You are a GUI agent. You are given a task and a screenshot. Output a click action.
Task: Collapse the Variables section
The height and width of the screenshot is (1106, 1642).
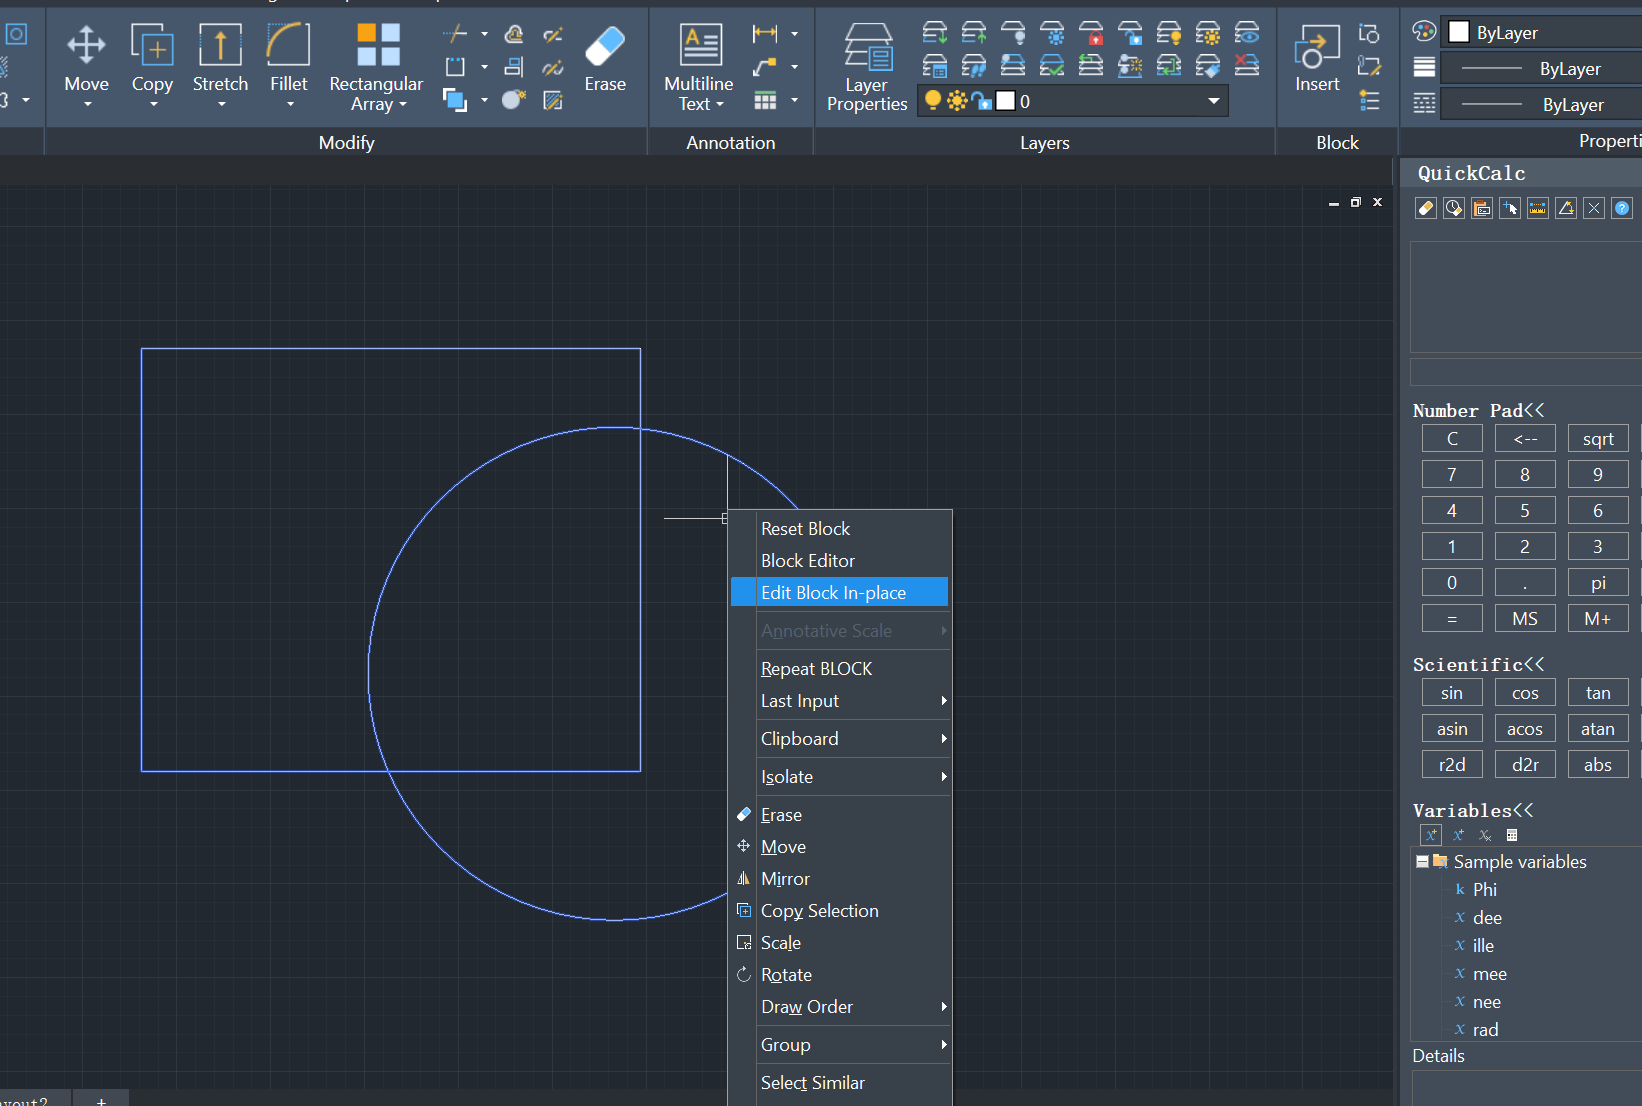tap(1523, 810)
